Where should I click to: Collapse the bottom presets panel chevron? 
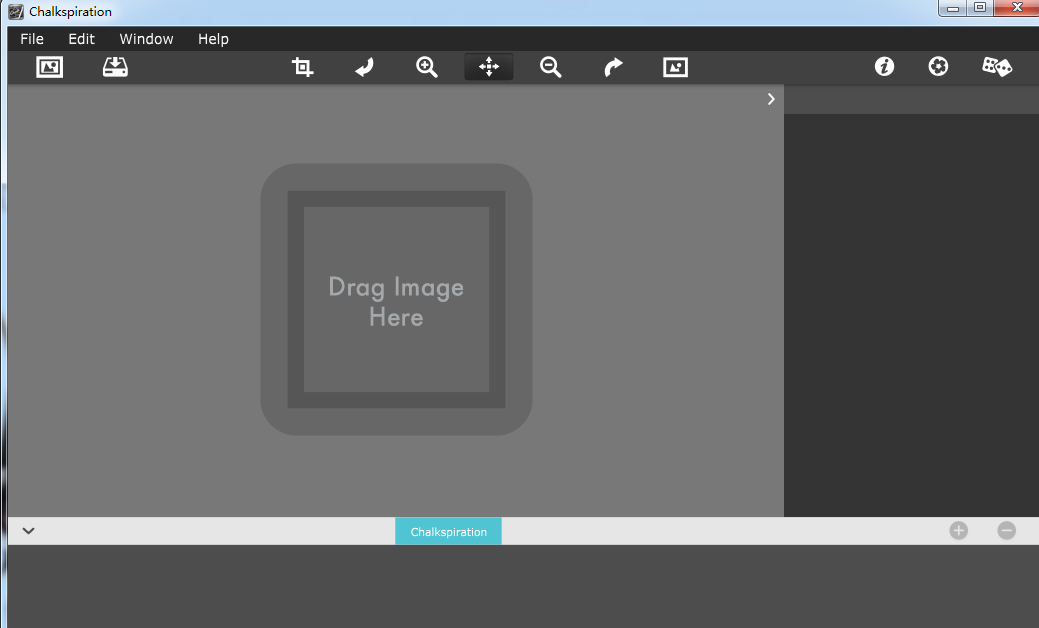[x=28, y=531]
